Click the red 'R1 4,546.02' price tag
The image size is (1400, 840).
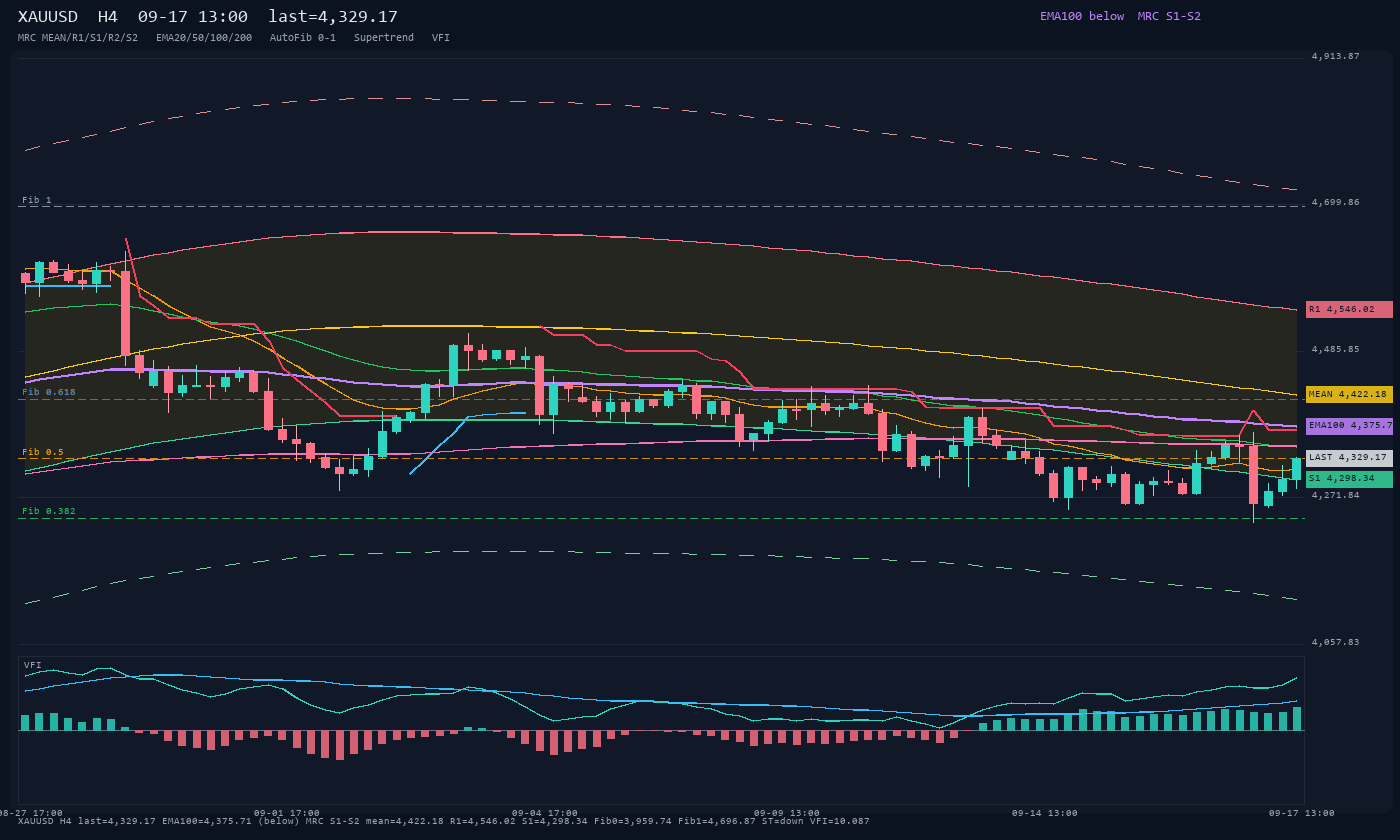tap(1349, 310)
